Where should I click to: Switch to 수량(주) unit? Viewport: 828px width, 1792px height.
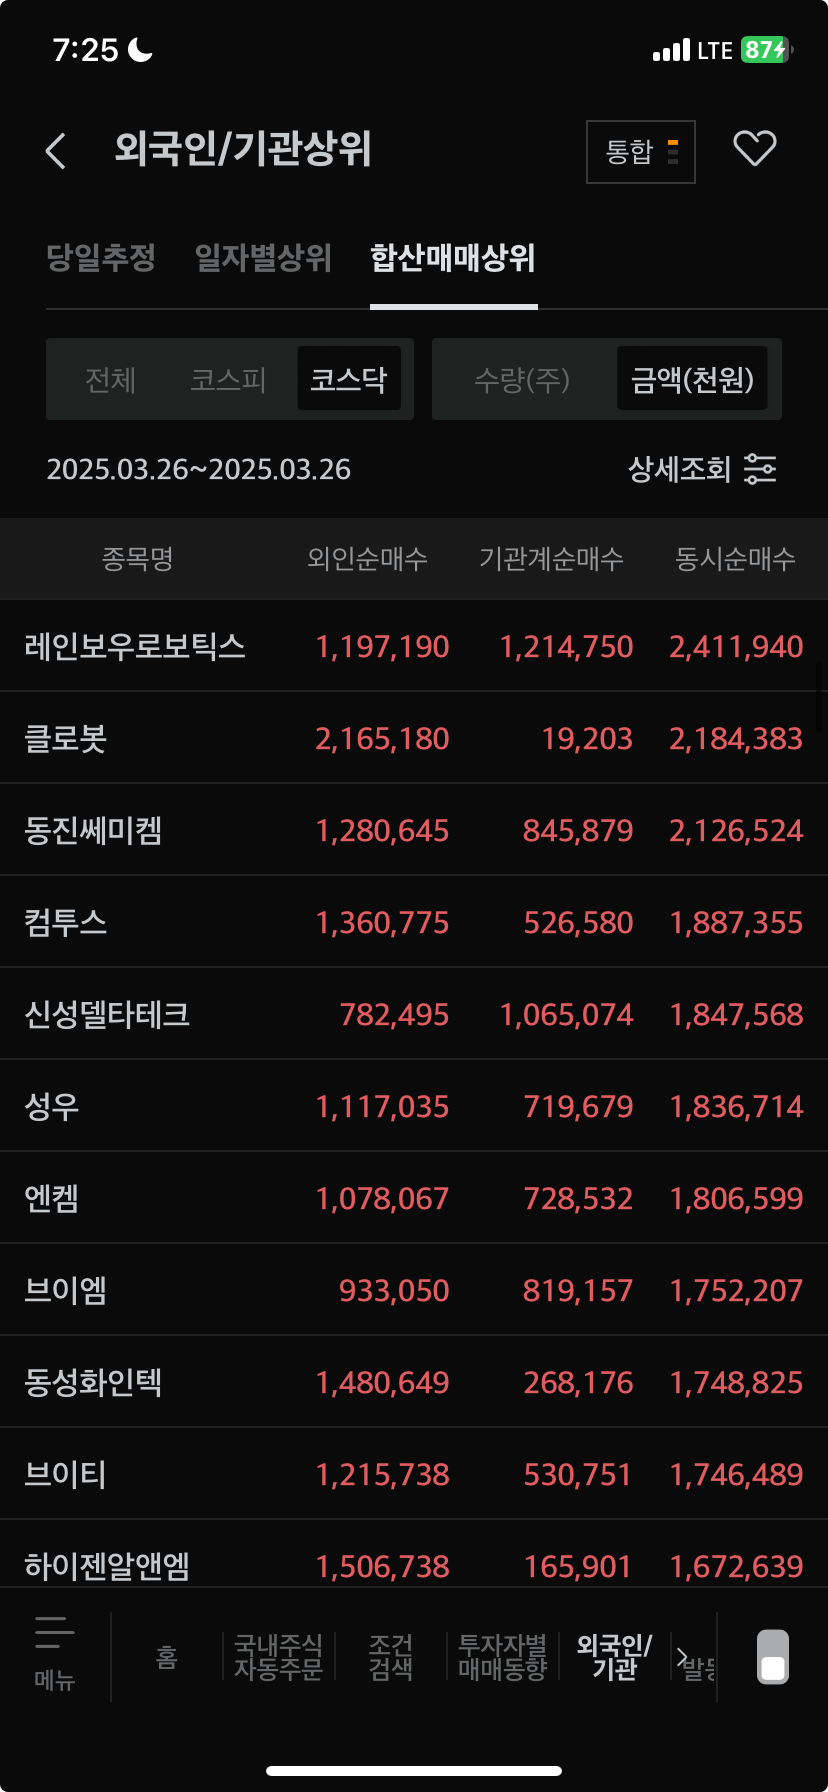point(522,379)
